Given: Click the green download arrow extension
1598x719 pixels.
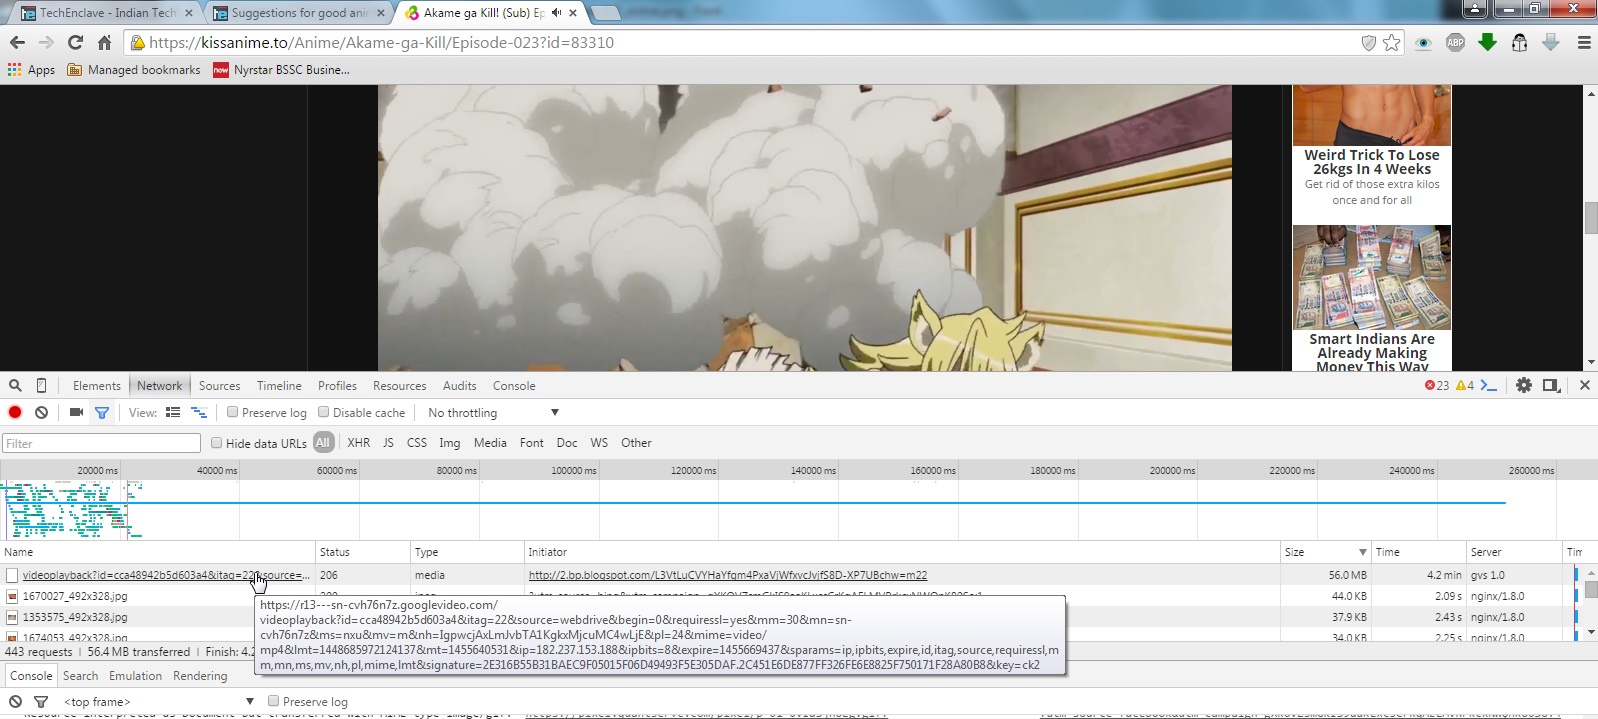Looking at the screenshot, I should (1488, 42).
